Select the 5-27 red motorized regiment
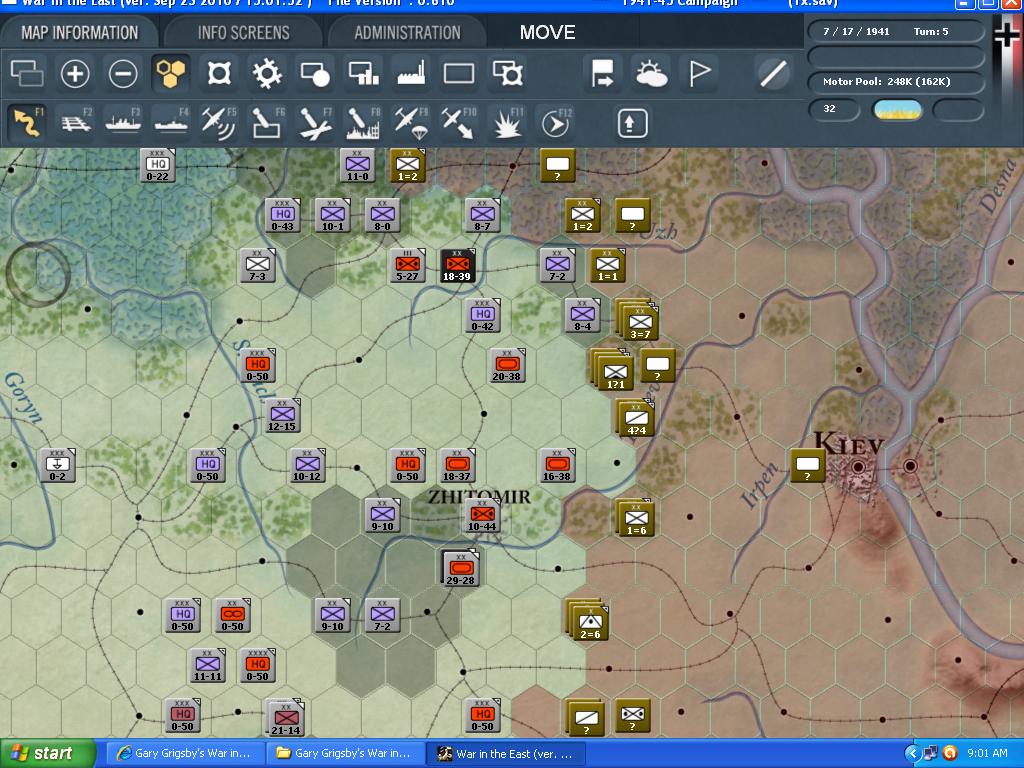Viewport: 1024px width, 768px height. coord(408,265)
